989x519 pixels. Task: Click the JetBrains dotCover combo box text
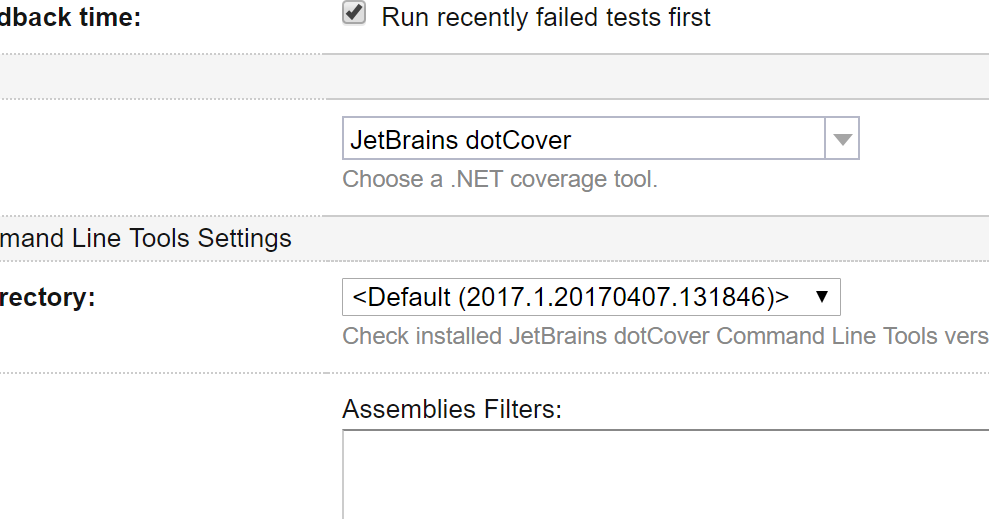(x=460, y=140)
